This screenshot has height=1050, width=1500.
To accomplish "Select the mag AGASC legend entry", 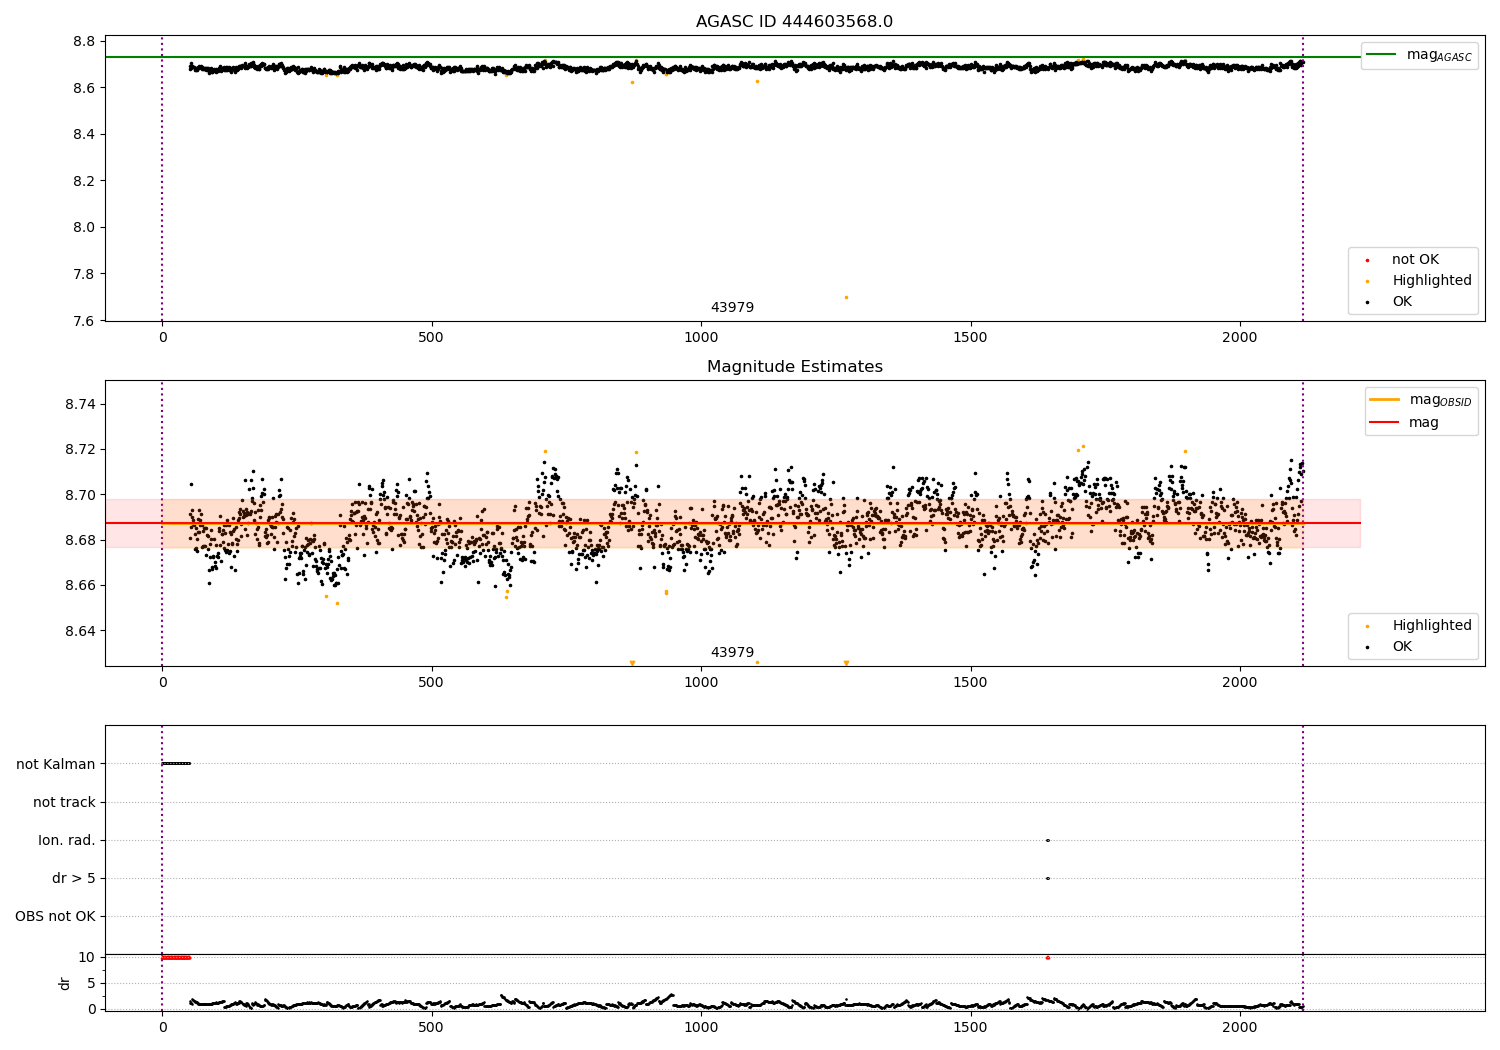I will pos(1419,55).
